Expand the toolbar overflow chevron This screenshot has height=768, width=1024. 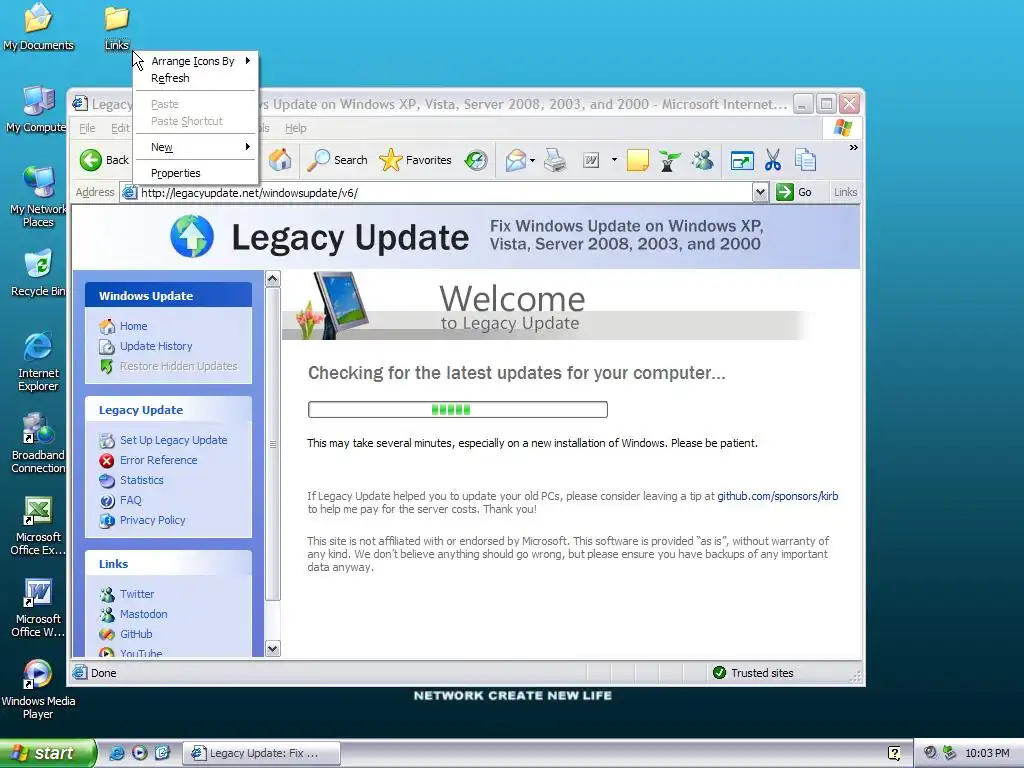coord(854,148)
